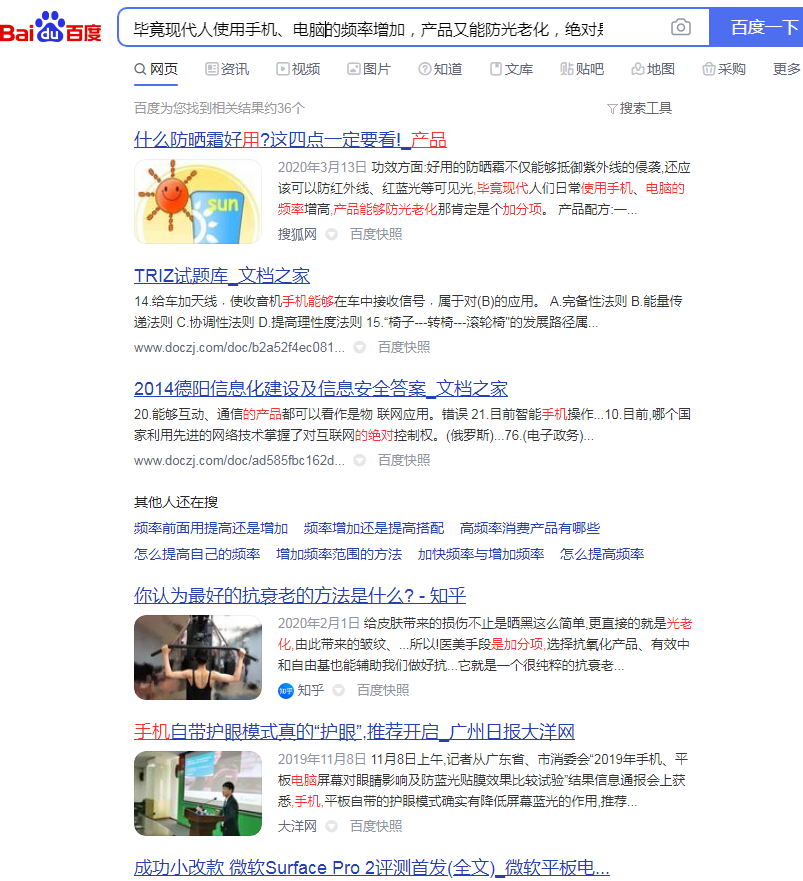Open the gym workout thumbnail image
The width and height of the screenshot is (803, 881).
198,657
